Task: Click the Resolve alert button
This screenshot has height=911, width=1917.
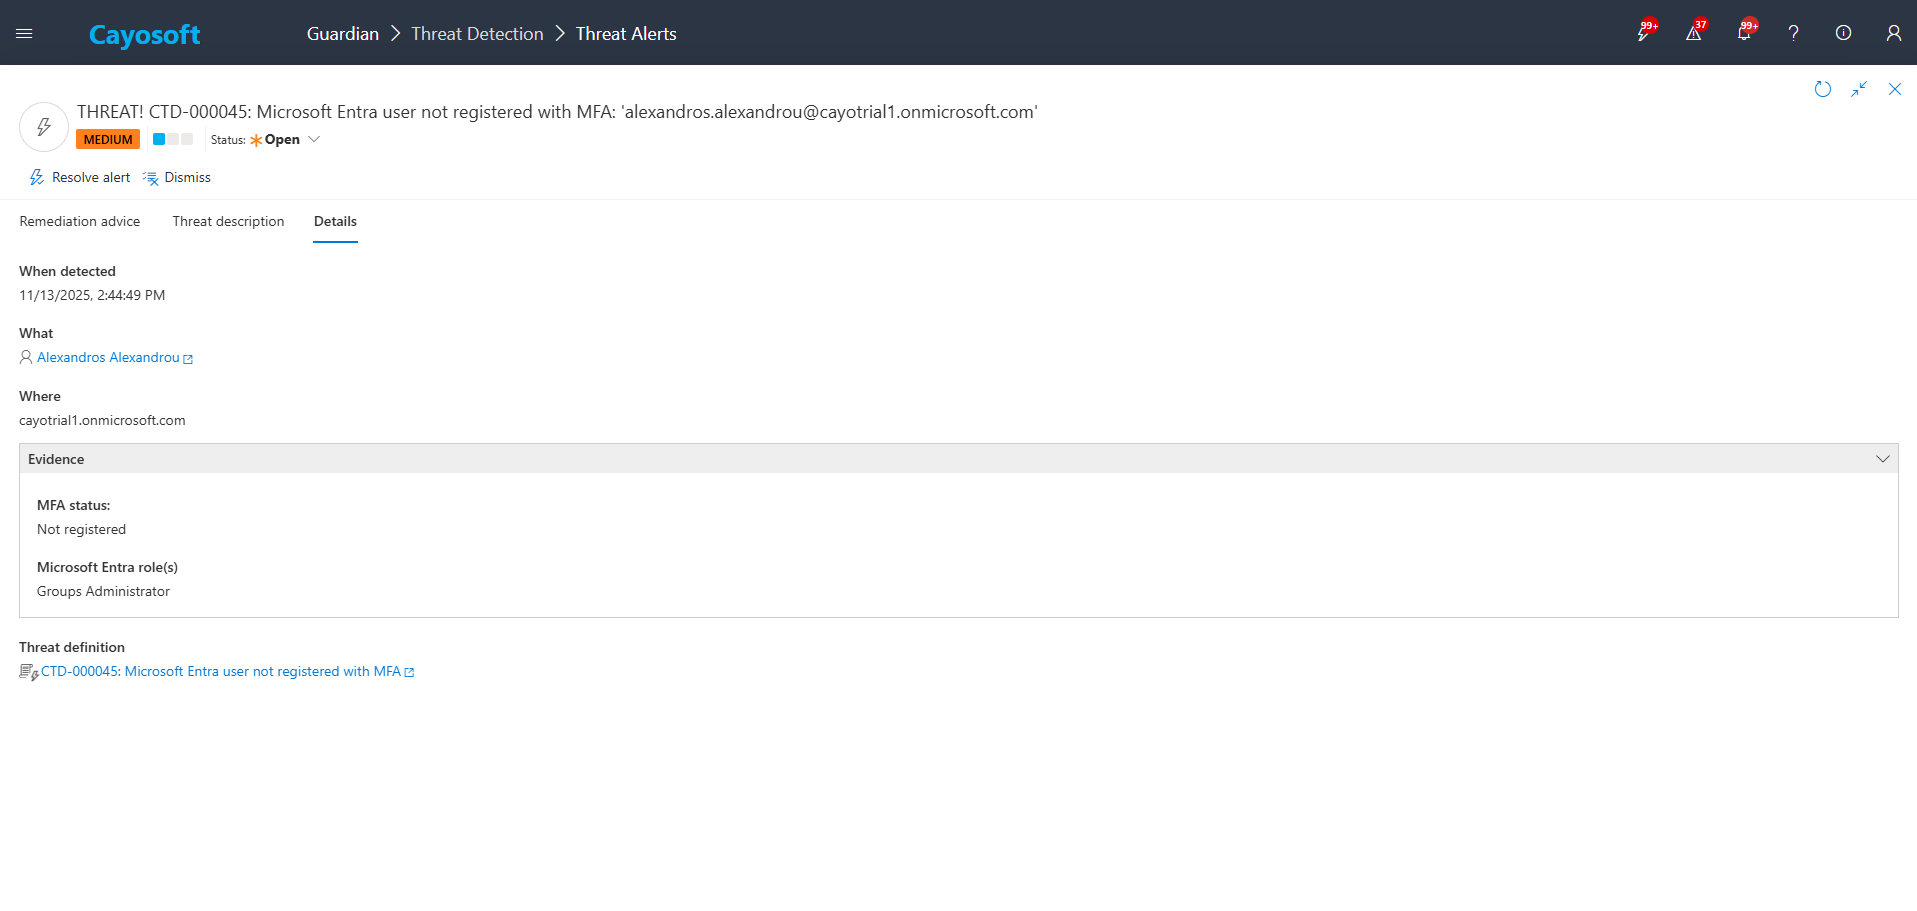Action: coord(80,177)
